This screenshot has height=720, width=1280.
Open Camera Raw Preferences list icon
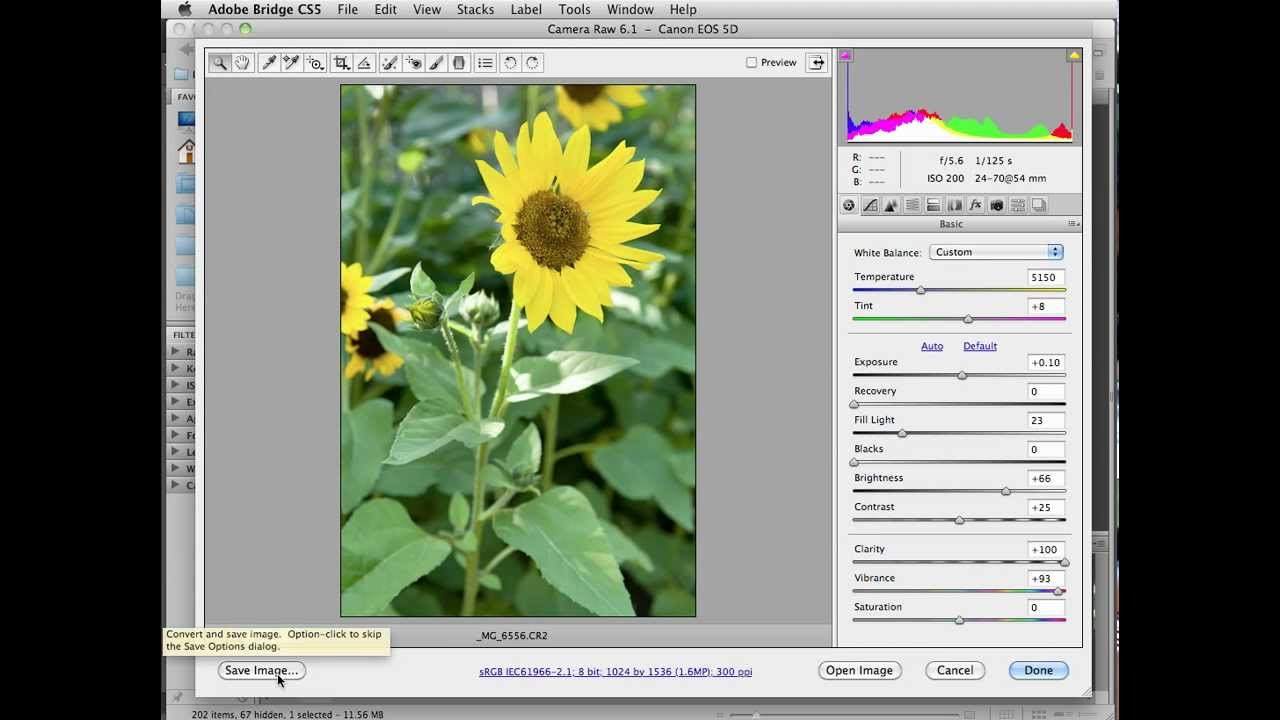pyautogui.click(x=485, y=63)
